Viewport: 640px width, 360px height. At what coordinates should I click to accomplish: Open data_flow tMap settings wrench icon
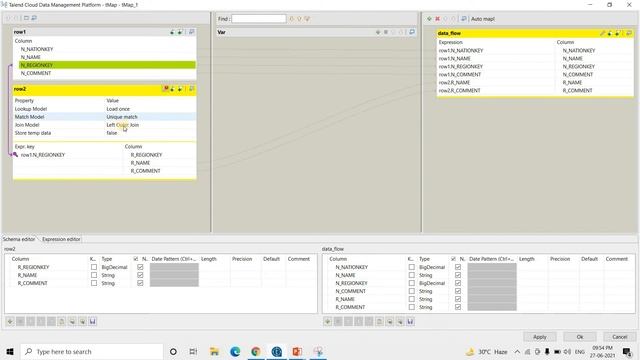tap(602, 33)
